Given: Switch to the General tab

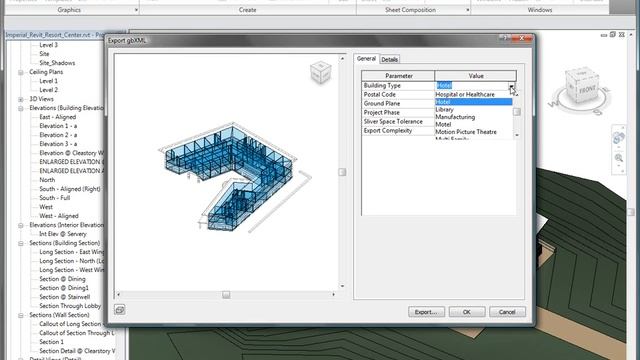Looking at the screenshot, I should (366, 59).
